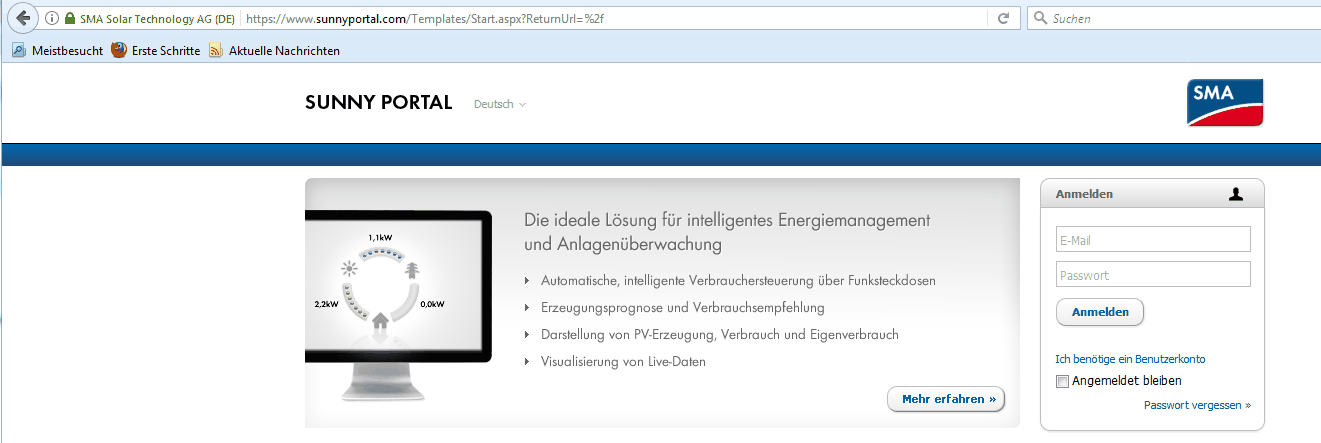Click the browser URL address field
Viewport: 1321px width, 443px height.
[x=614, y=18]
